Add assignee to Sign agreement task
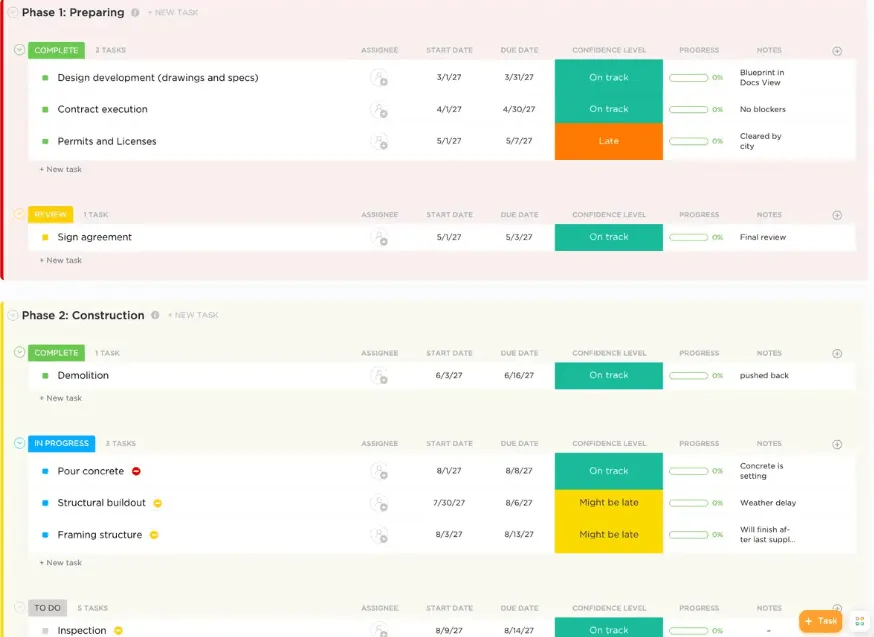 [x=379, y=237]
